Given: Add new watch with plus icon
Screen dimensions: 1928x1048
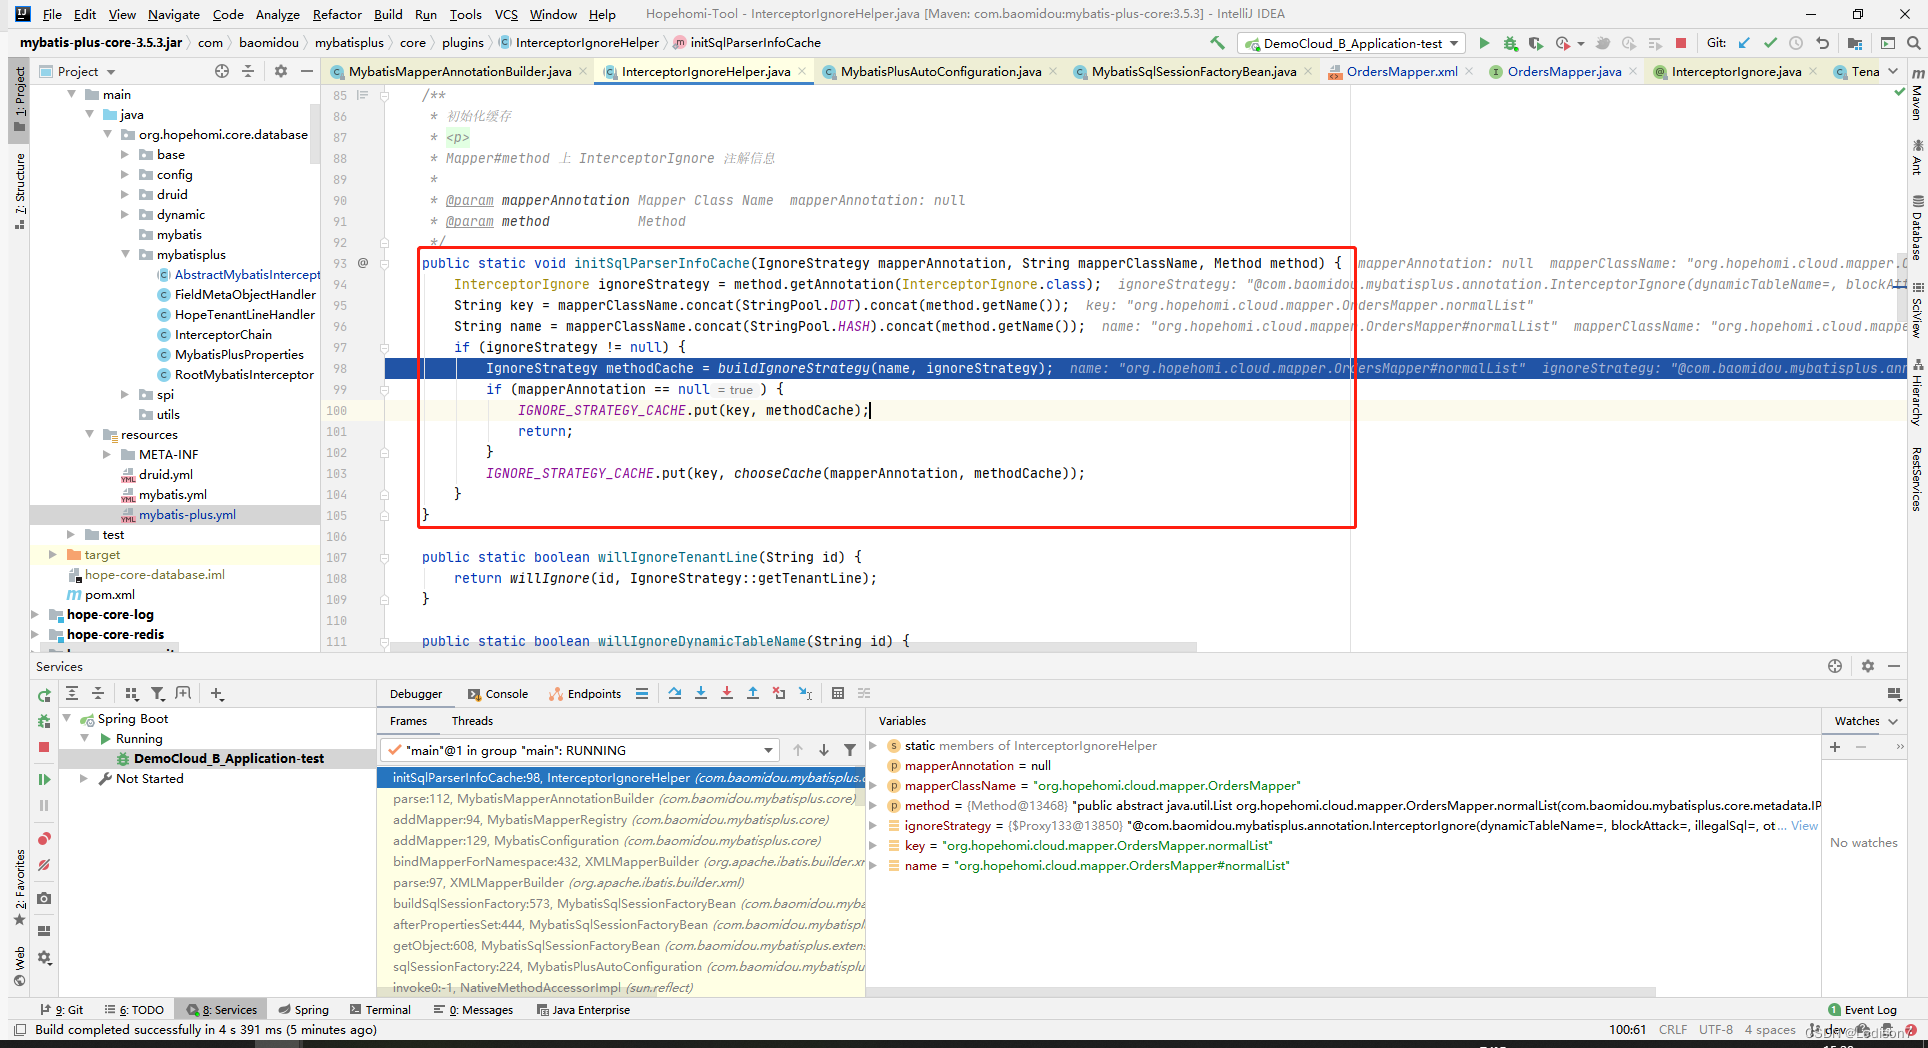Looking at the screenshot, I should tap(1835, 747).
